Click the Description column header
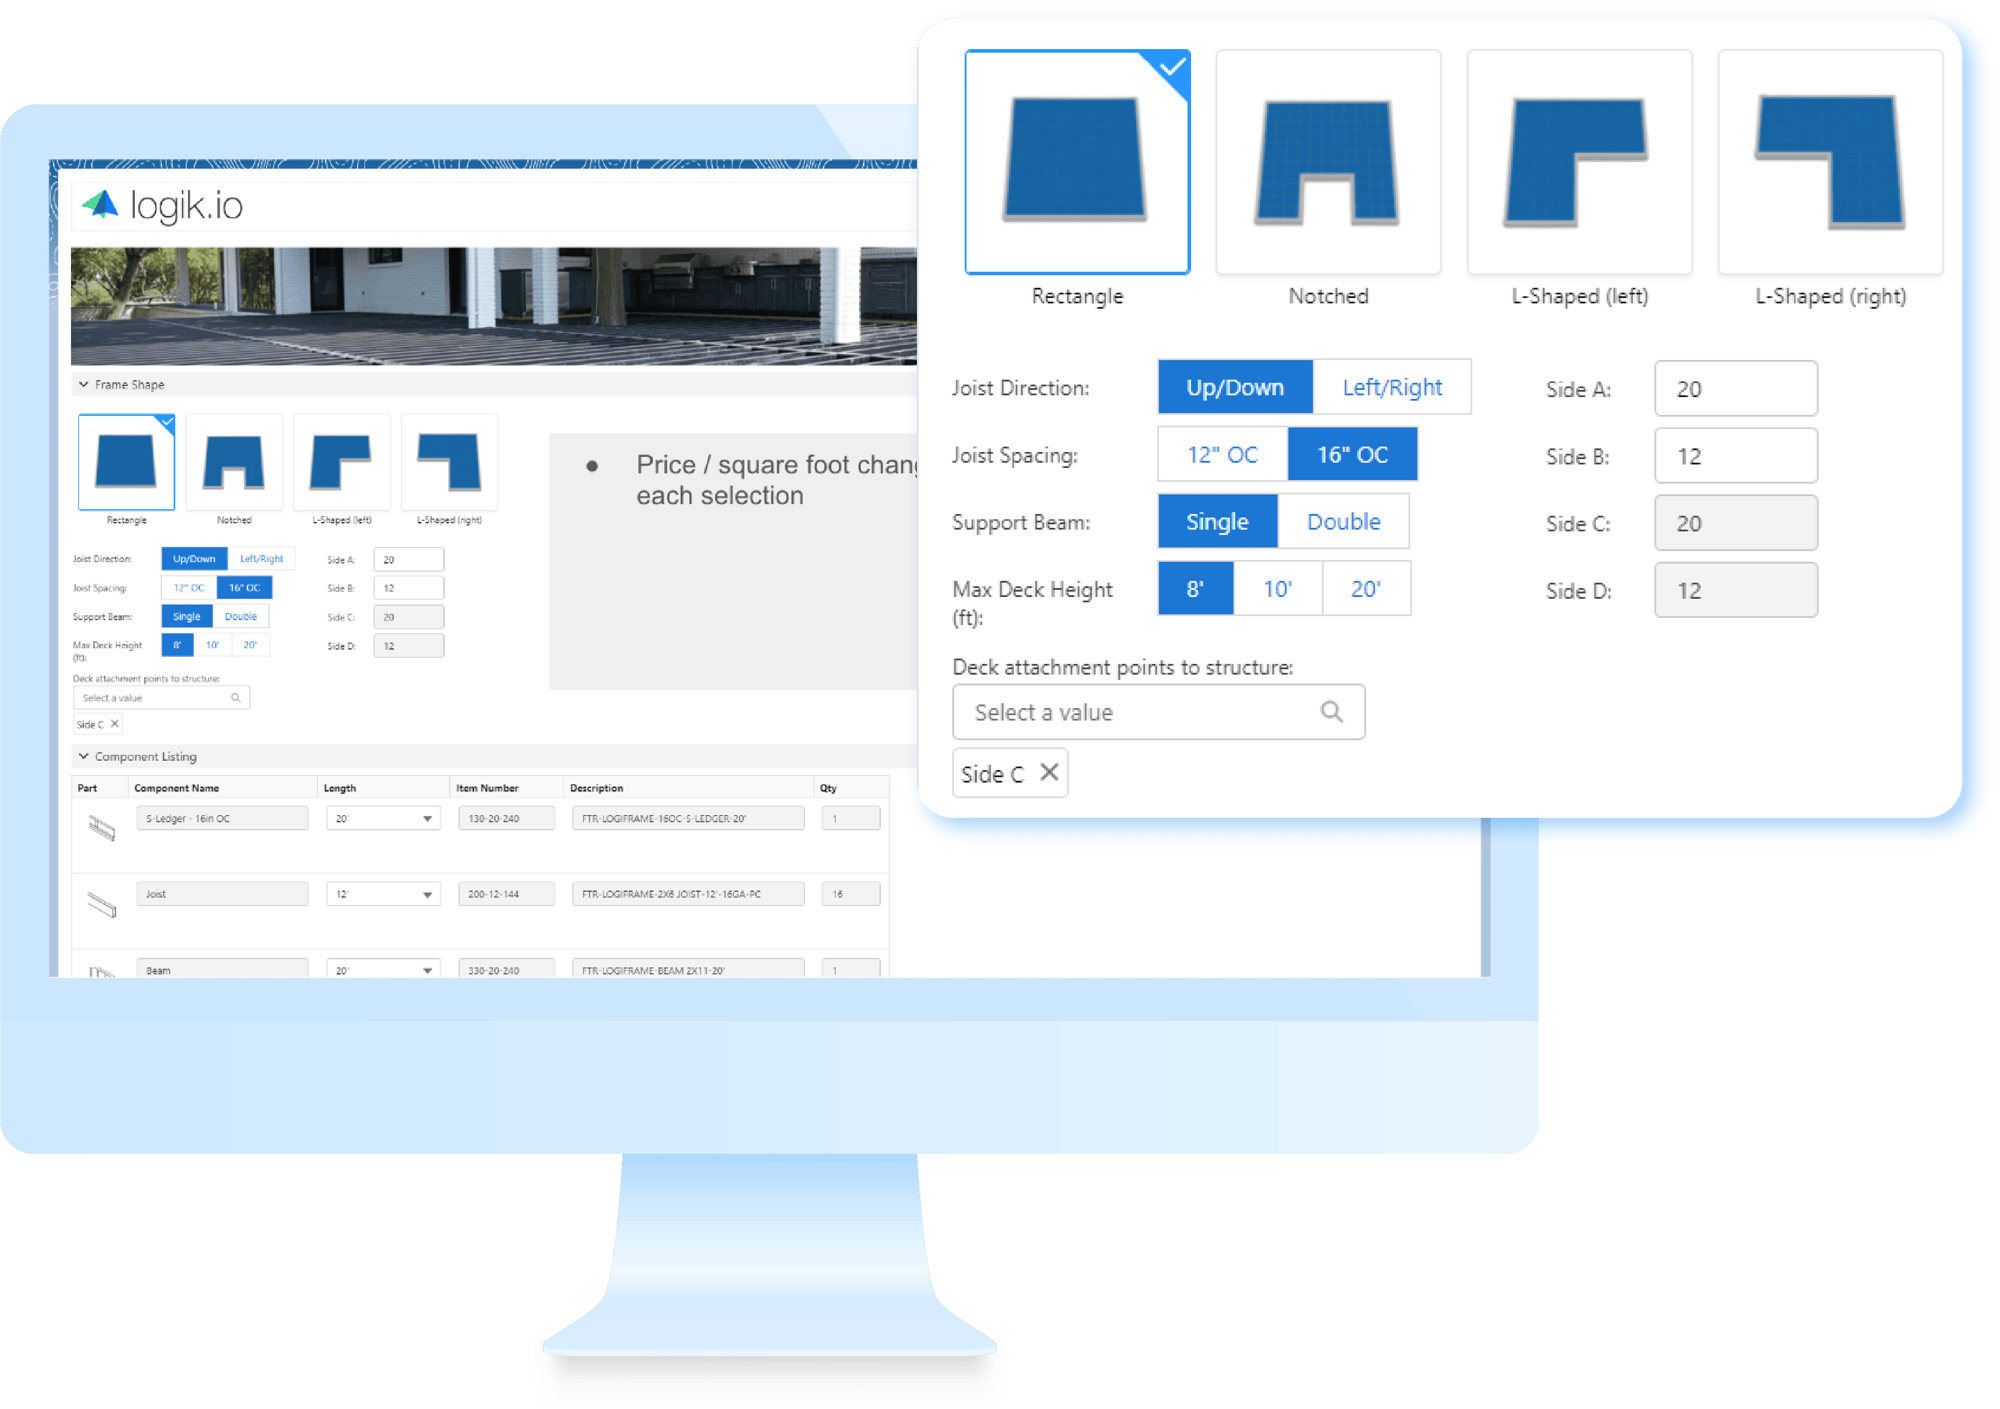Image resolution: width=2000 pixels, height=1409 pixels. click(x=596, y=788)
